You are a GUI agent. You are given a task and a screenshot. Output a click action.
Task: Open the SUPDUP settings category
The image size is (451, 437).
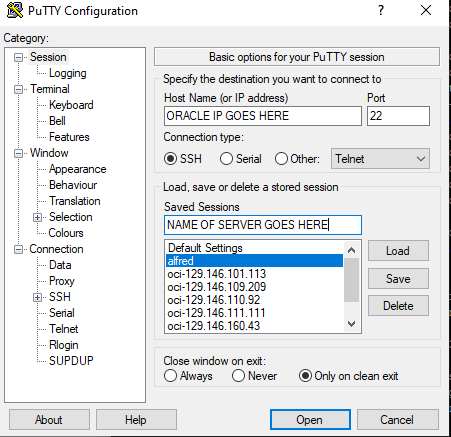[x=71, y=361]
